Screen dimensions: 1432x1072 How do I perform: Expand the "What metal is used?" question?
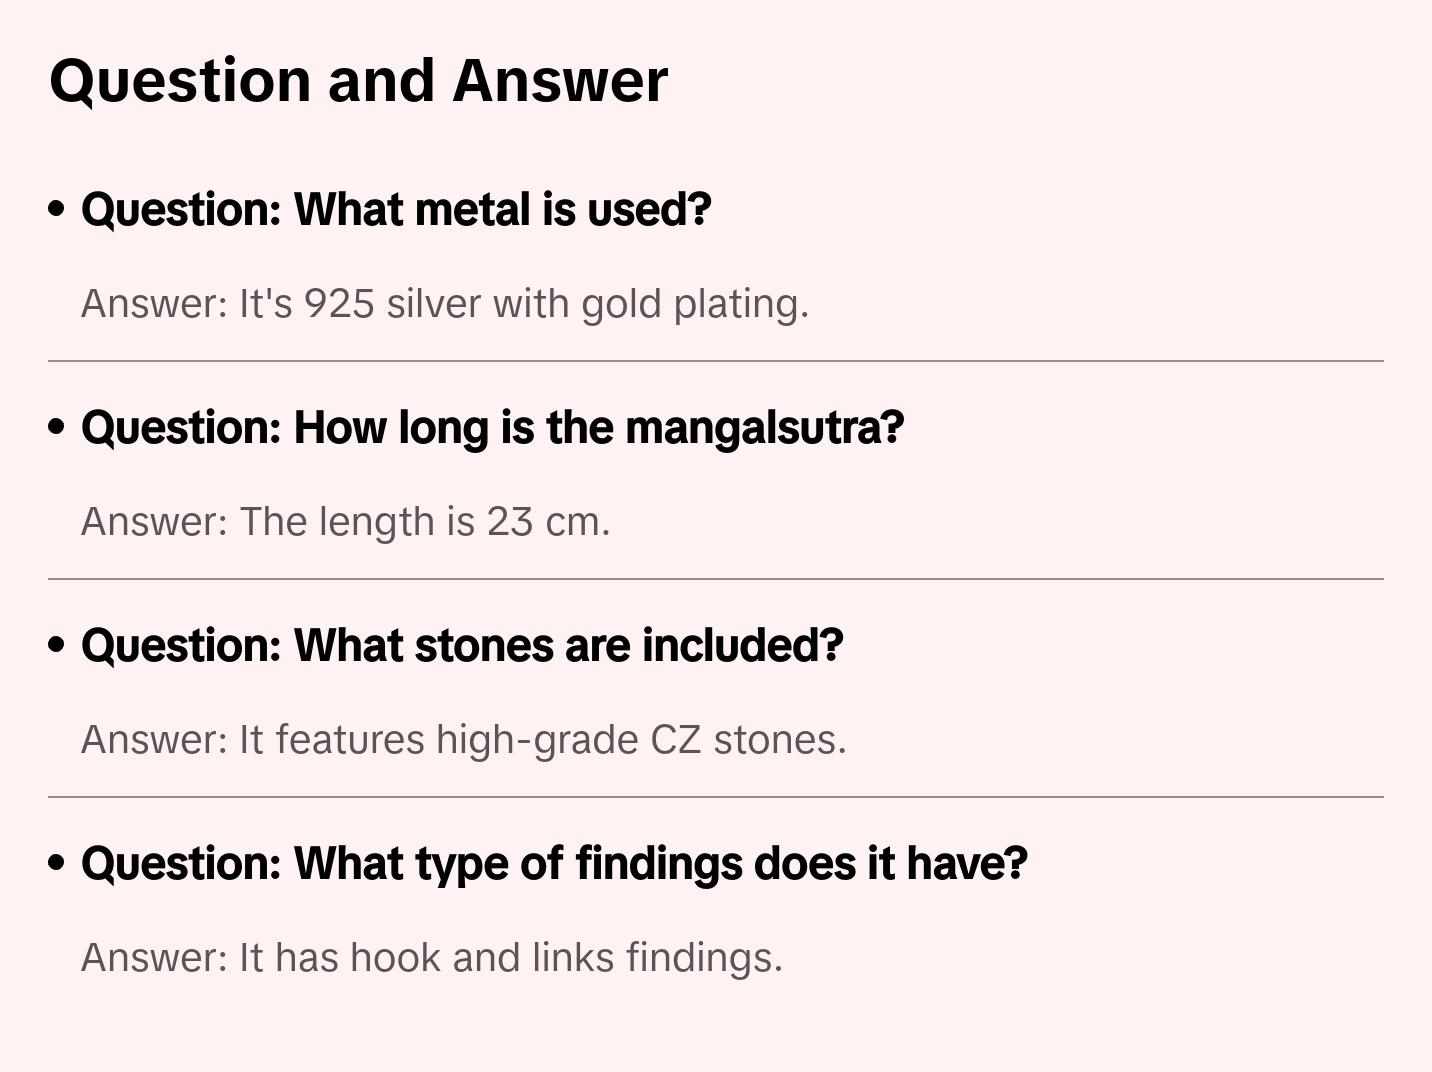pos(396,210)
